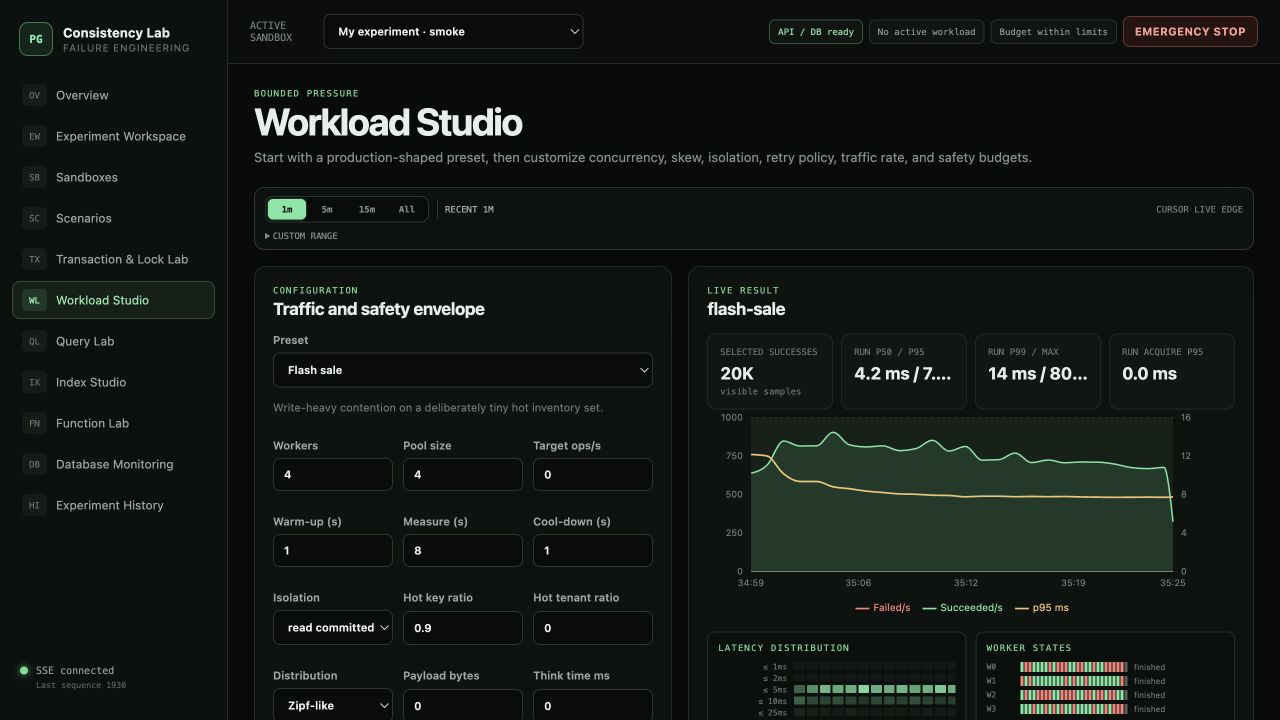
Task: Click the Run Acquire P95 metric card
Action: point(1172,371)
